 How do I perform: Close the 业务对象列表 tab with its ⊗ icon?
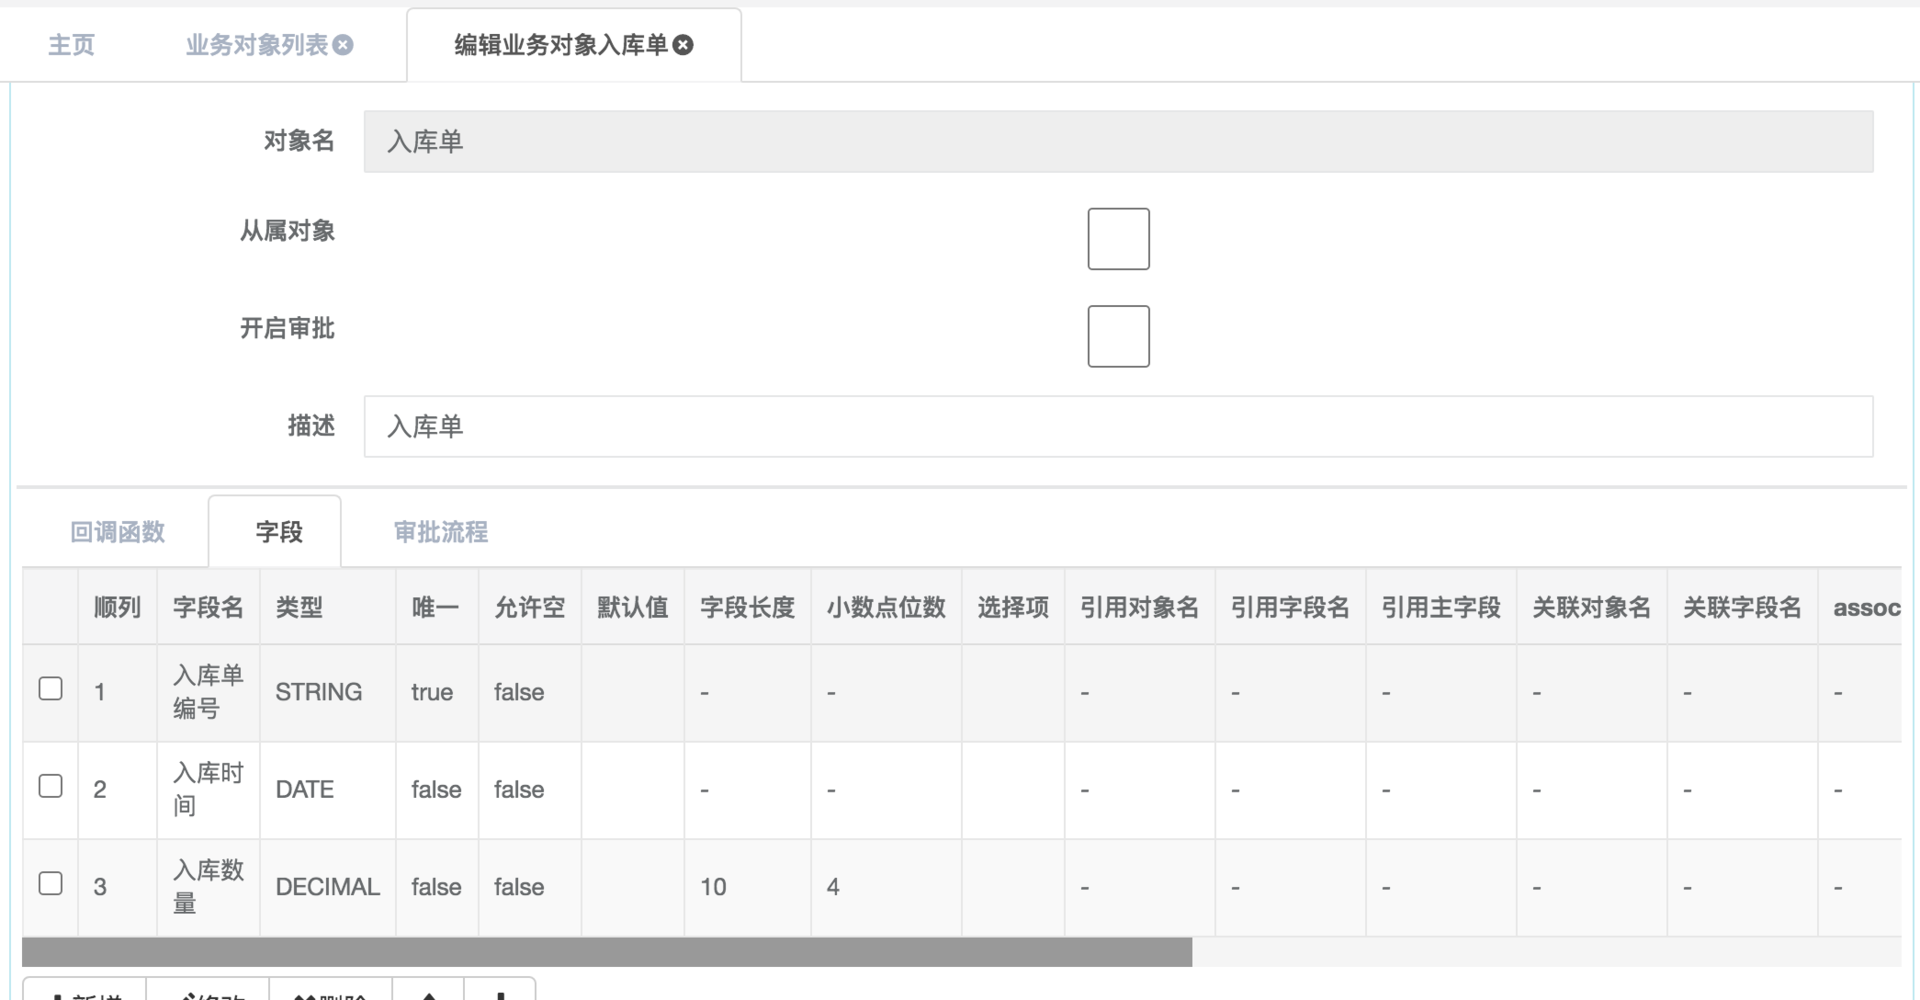pos(344,44)
